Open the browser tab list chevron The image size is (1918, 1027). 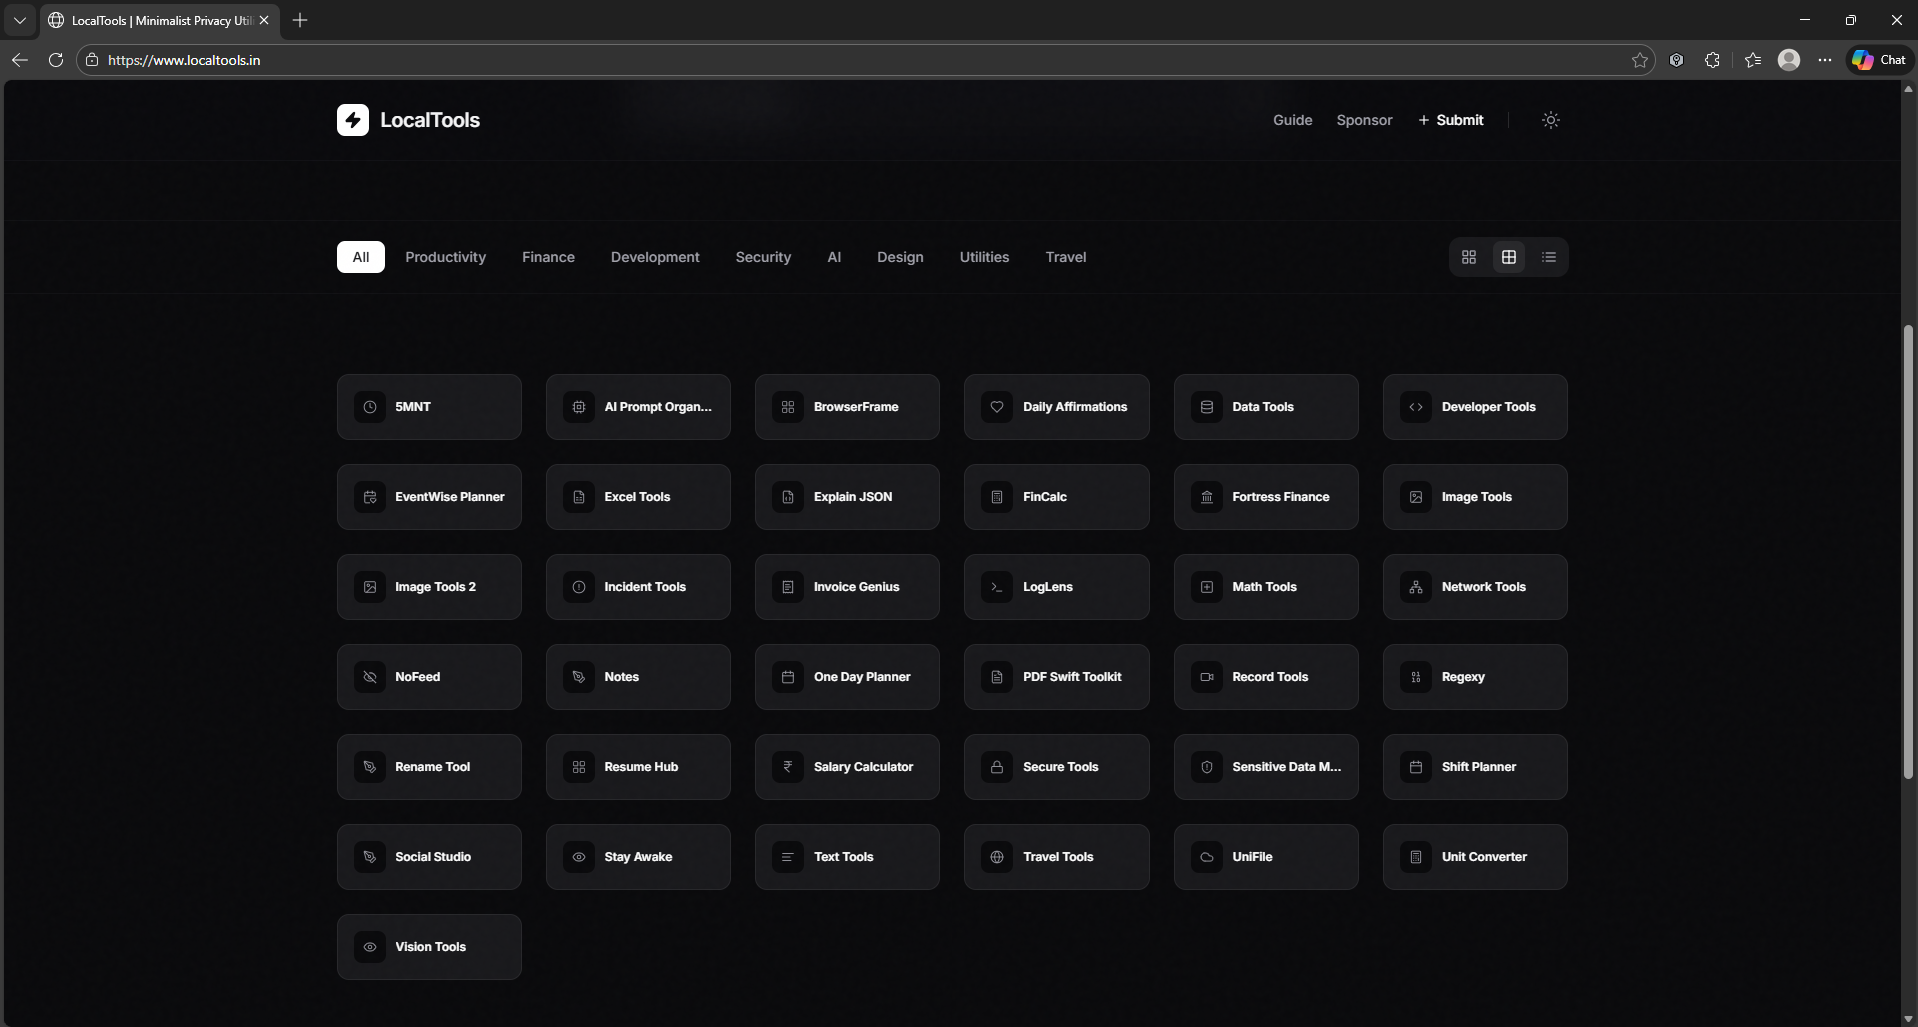click(20, 20)
